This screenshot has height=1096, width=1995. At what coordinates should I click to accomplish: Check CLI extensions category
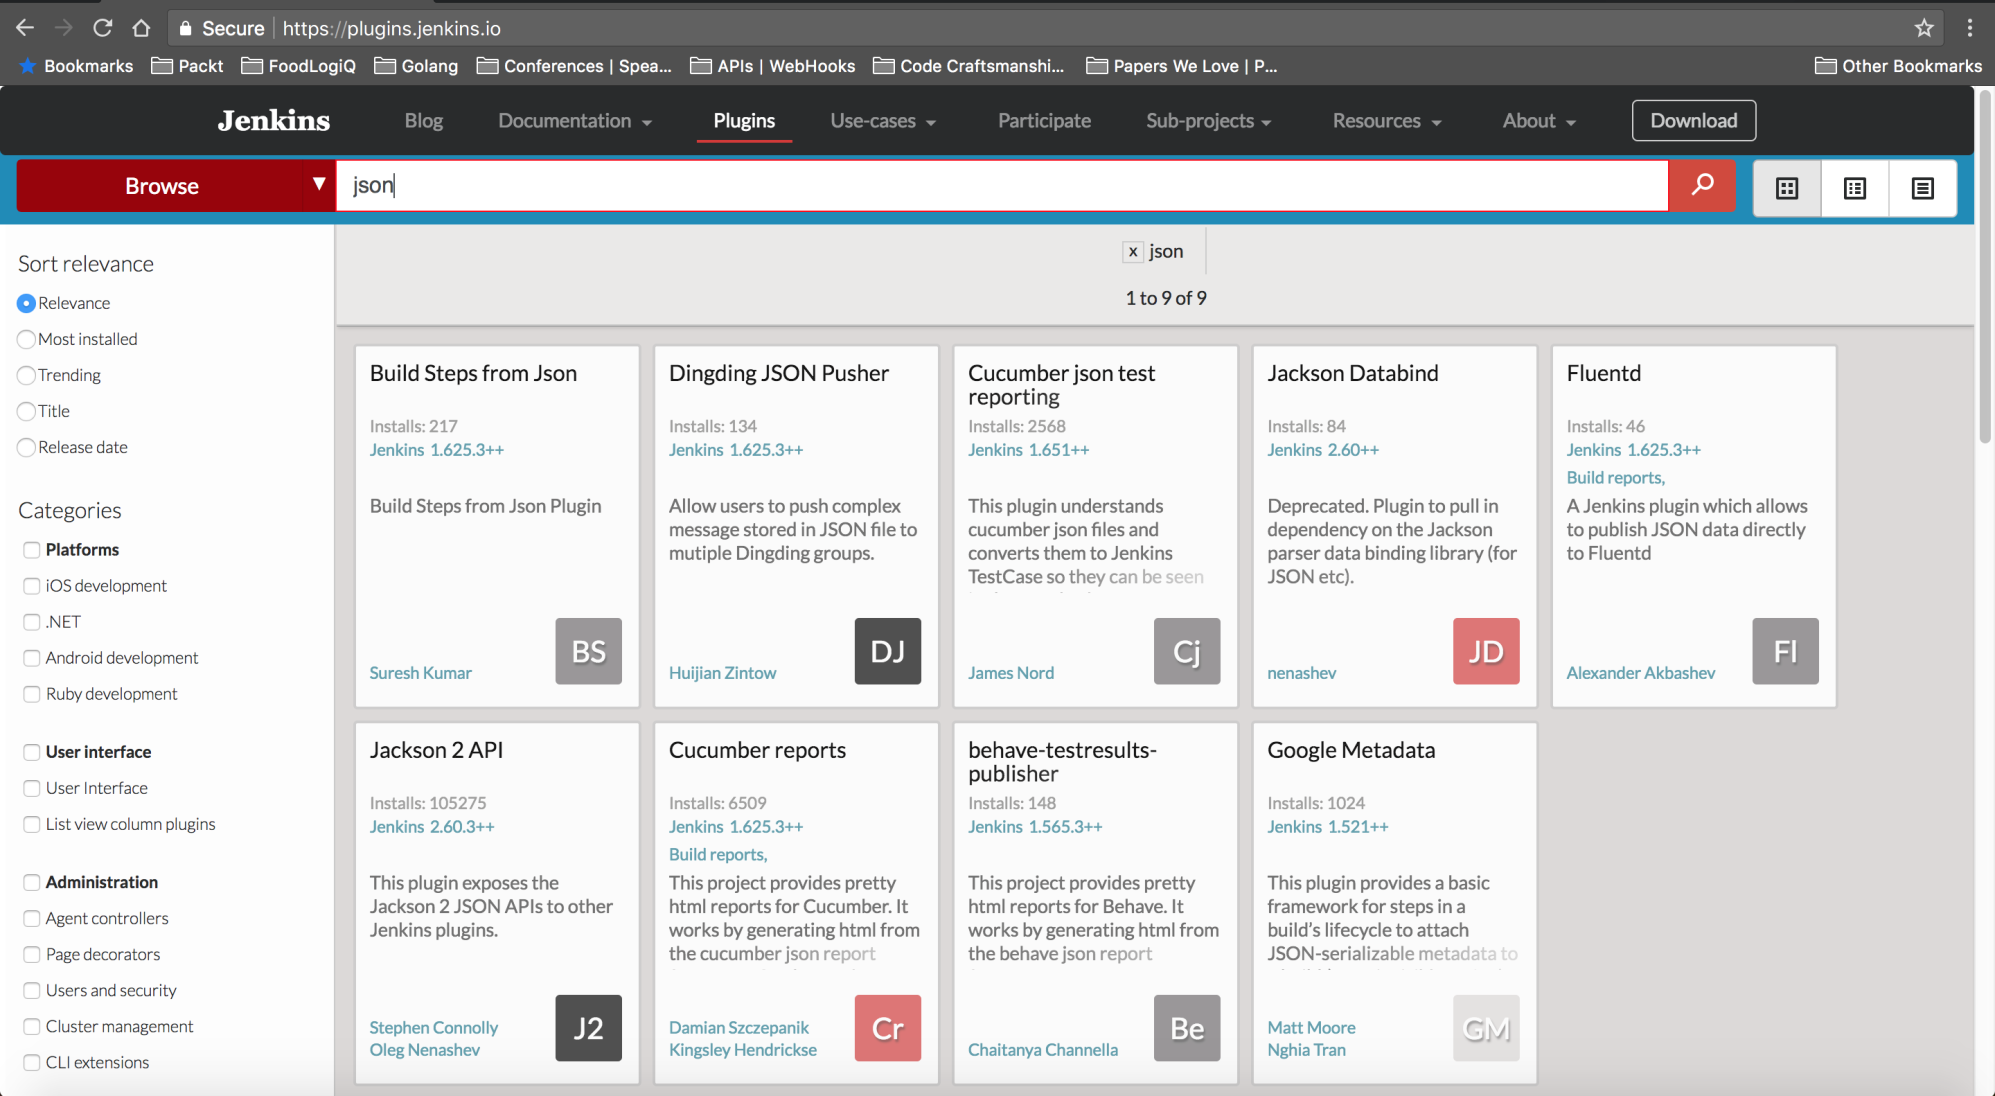point(32,1062)
